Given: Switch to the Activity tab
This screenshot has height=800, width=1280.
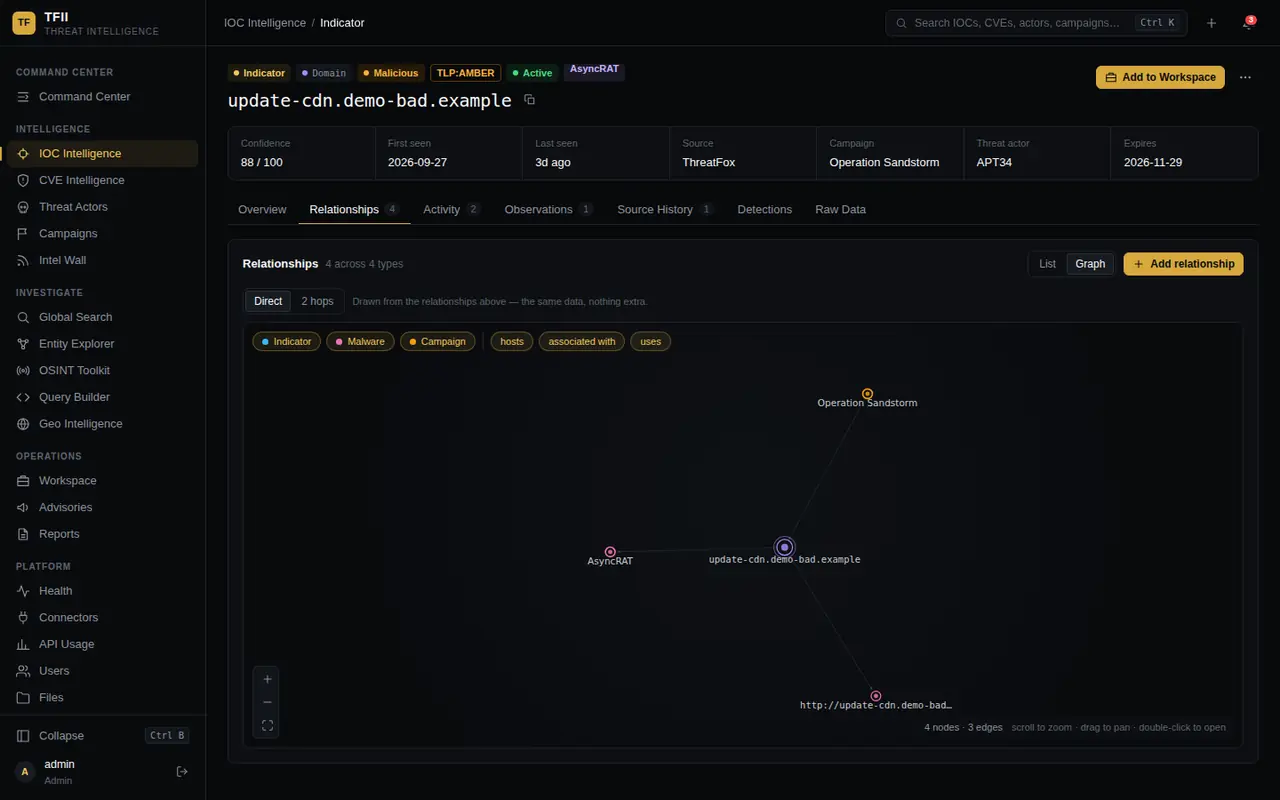Looking at the screenshot, I should coord(452,209).
